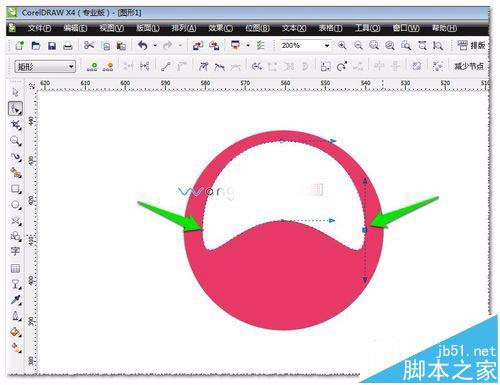
Task: Select the Zoom tool in the toolbox
Action: [15, 141]
